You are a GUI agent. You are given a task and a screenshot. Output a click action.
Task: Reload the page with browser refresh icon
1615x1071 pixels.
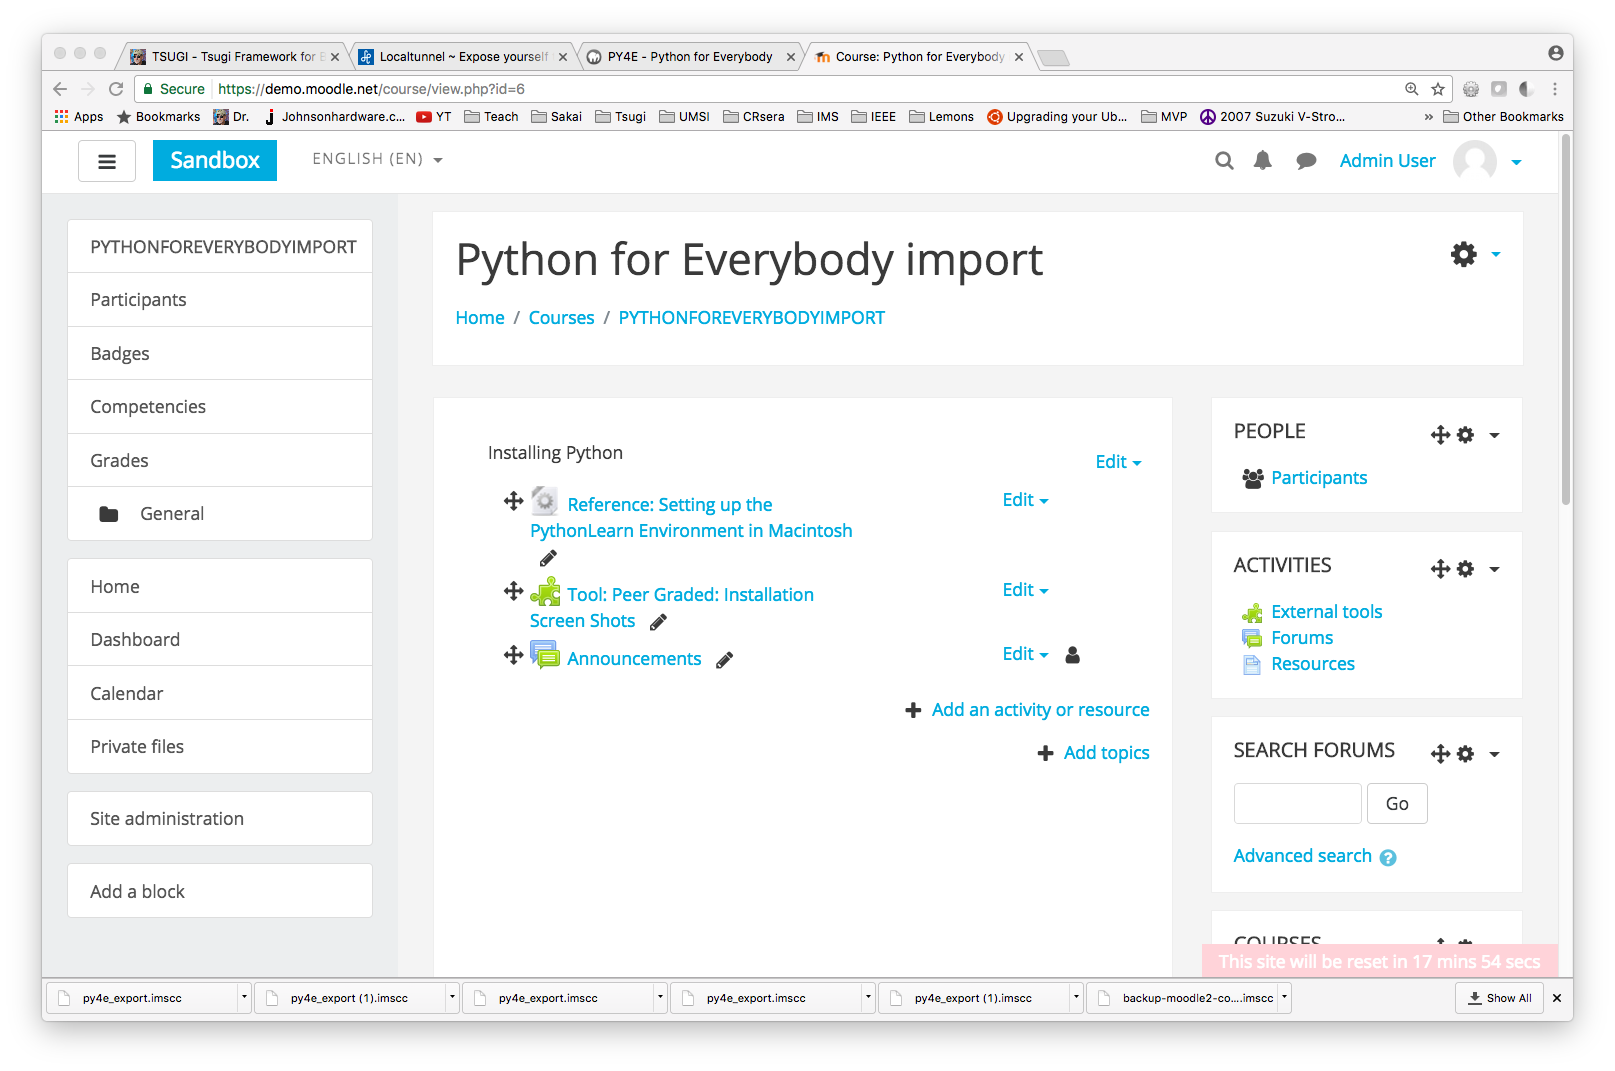pos(116,89)
